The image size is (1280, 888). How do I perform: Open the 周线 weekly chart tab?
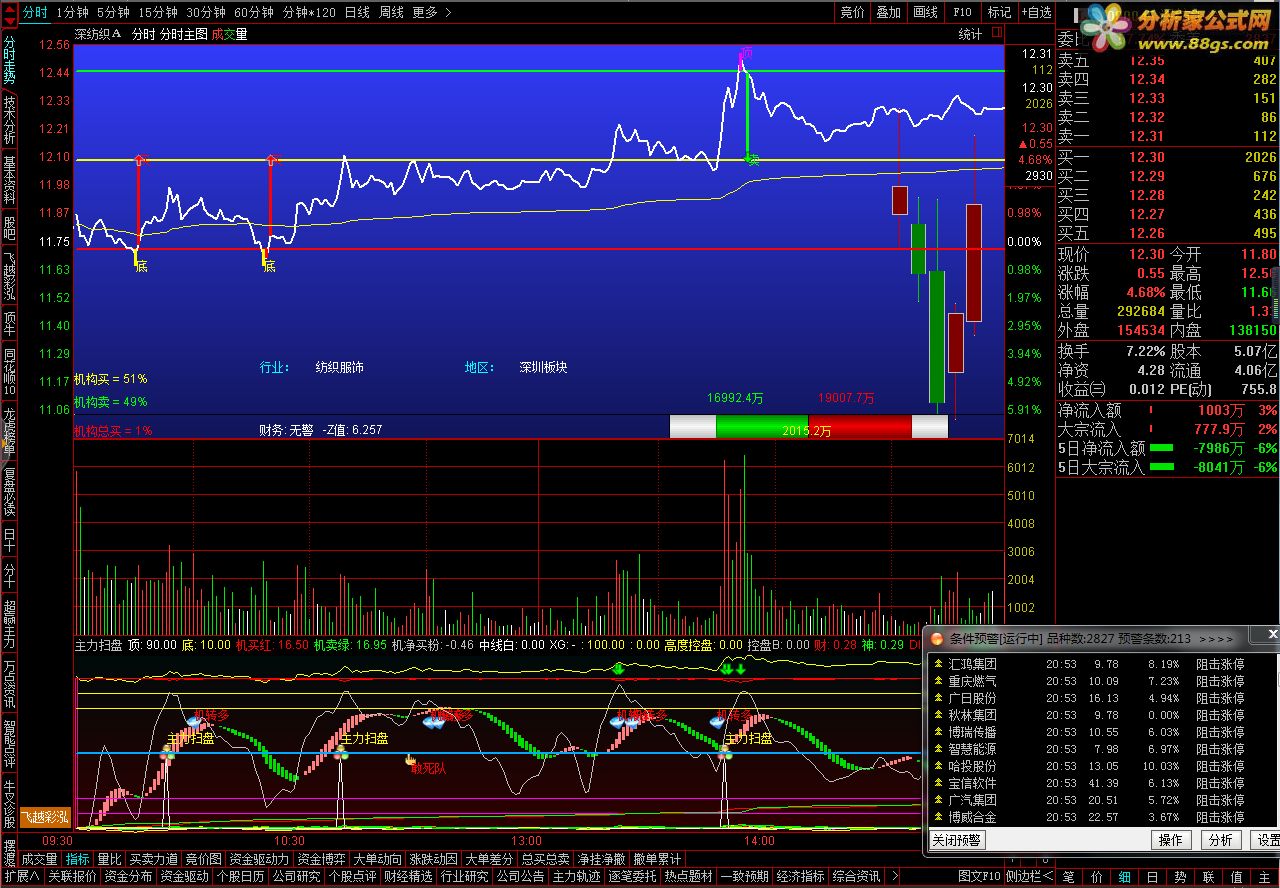tap(391, 12)
